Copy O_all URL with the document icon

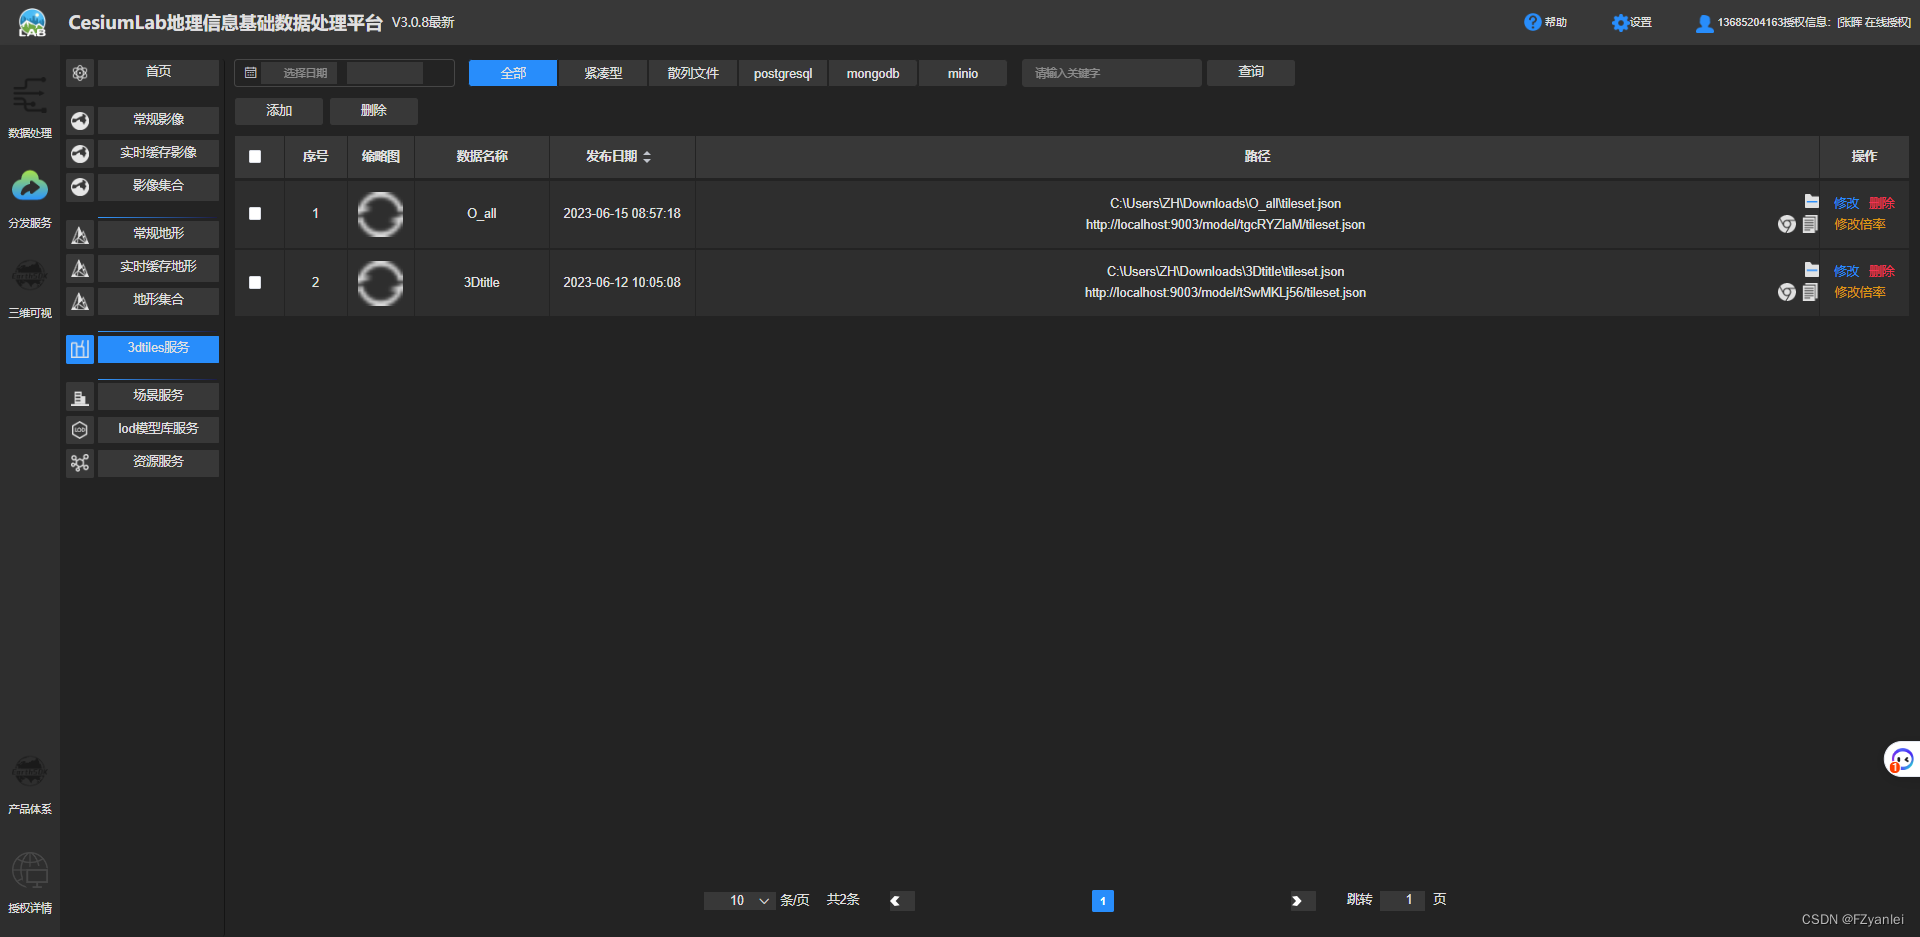(x=1810, y=224)
